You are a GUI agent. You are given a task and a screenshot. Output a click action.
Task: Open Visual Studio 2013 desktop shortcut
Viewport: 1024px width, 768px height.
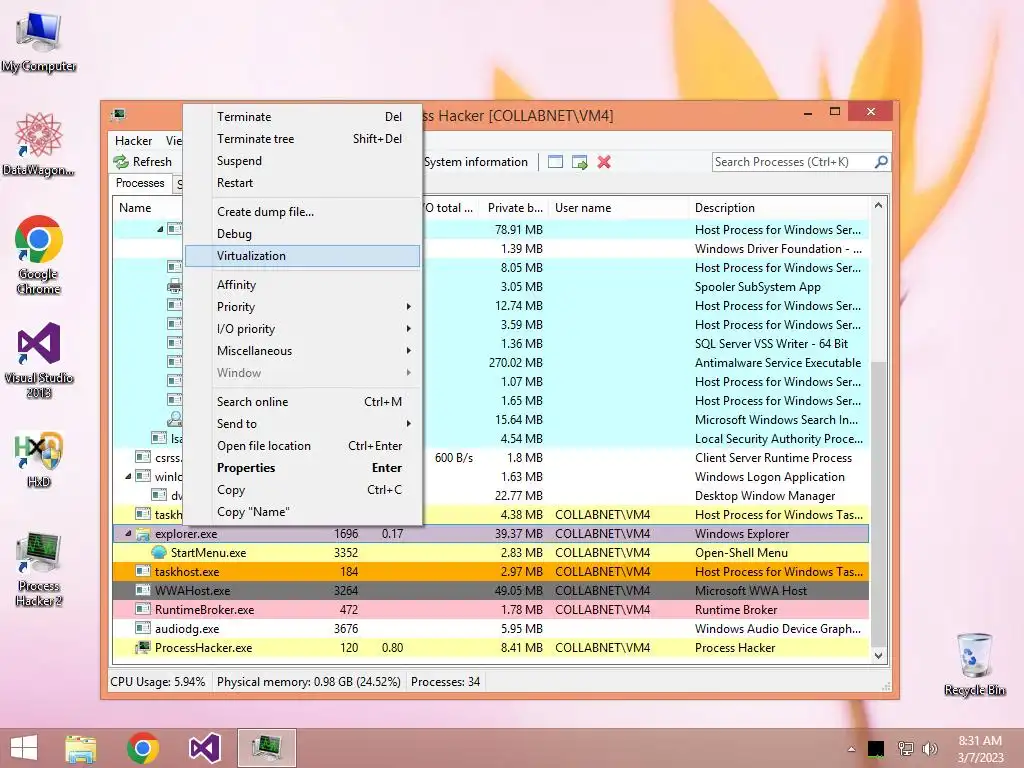tap(39, 360)
